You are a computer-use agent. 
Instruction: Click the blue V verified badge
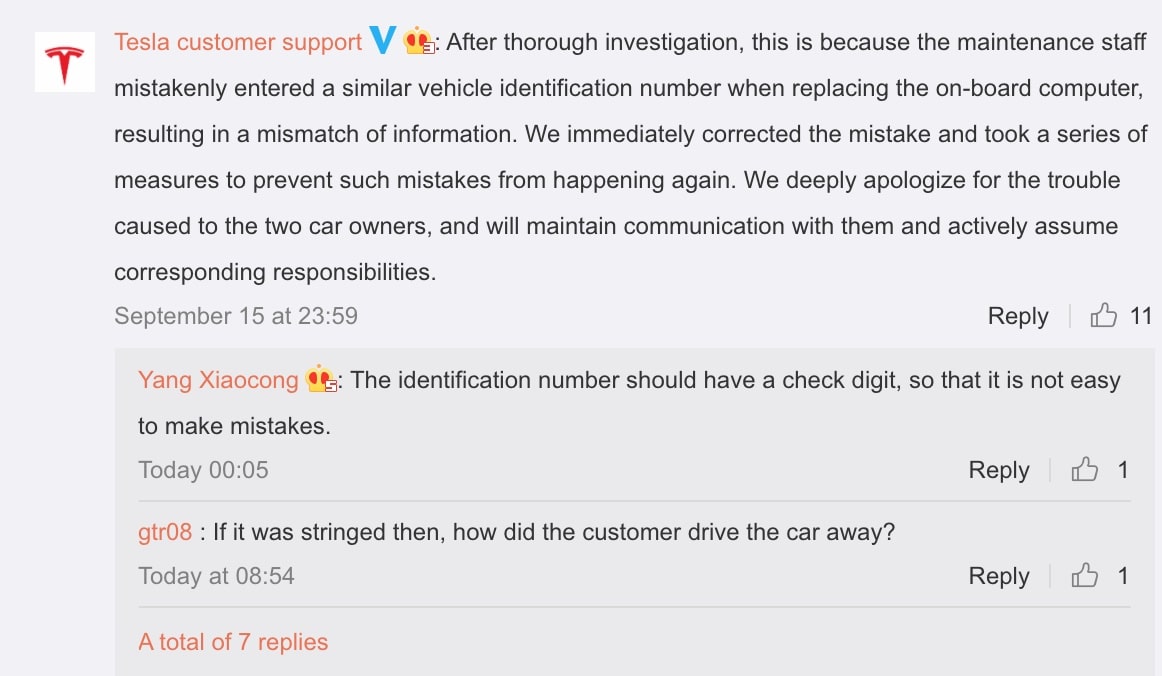(383, 41)
